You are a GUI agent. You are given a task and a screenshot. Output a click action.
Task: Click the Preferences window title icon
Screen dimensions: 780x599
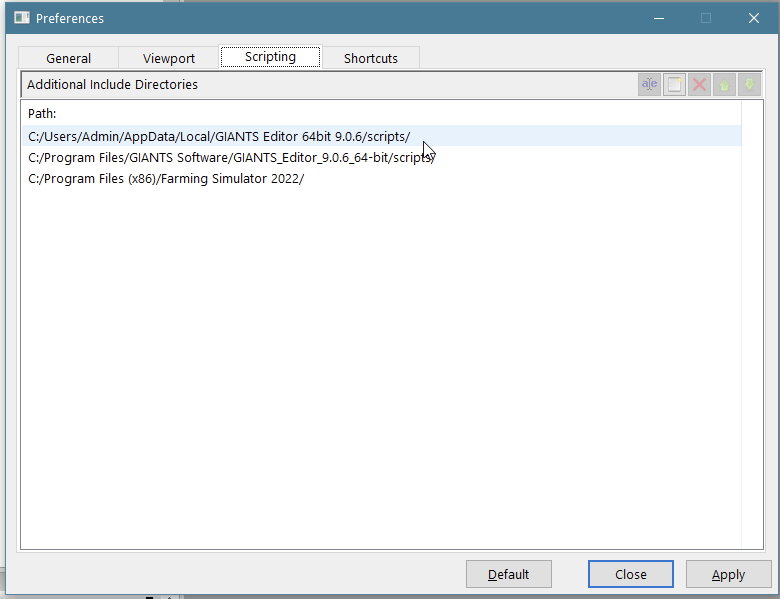21,18
